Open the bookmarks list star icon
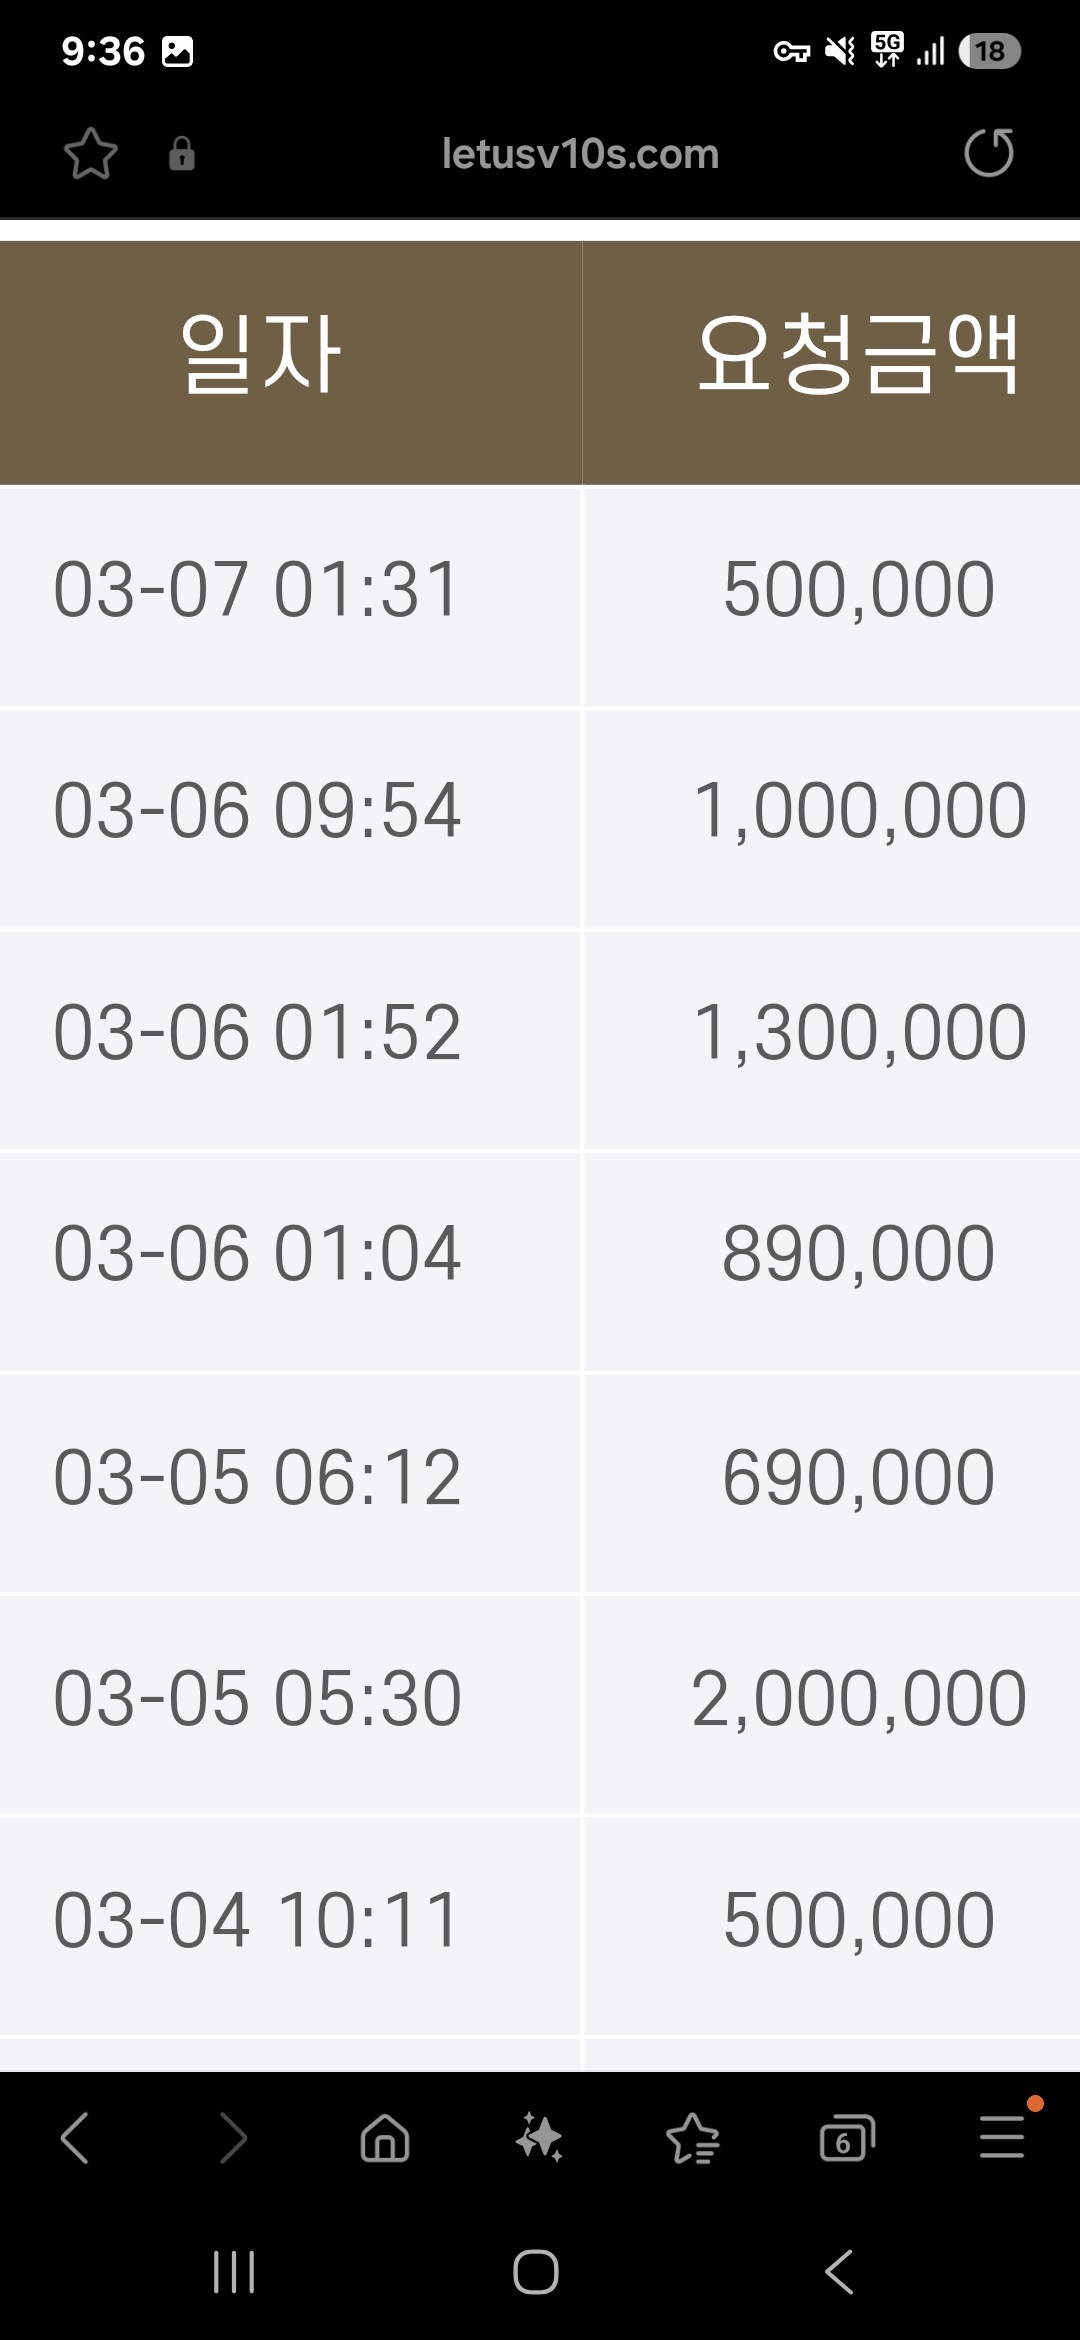The width and height of the screenshot is (1080, 2340). [693, 2138]
